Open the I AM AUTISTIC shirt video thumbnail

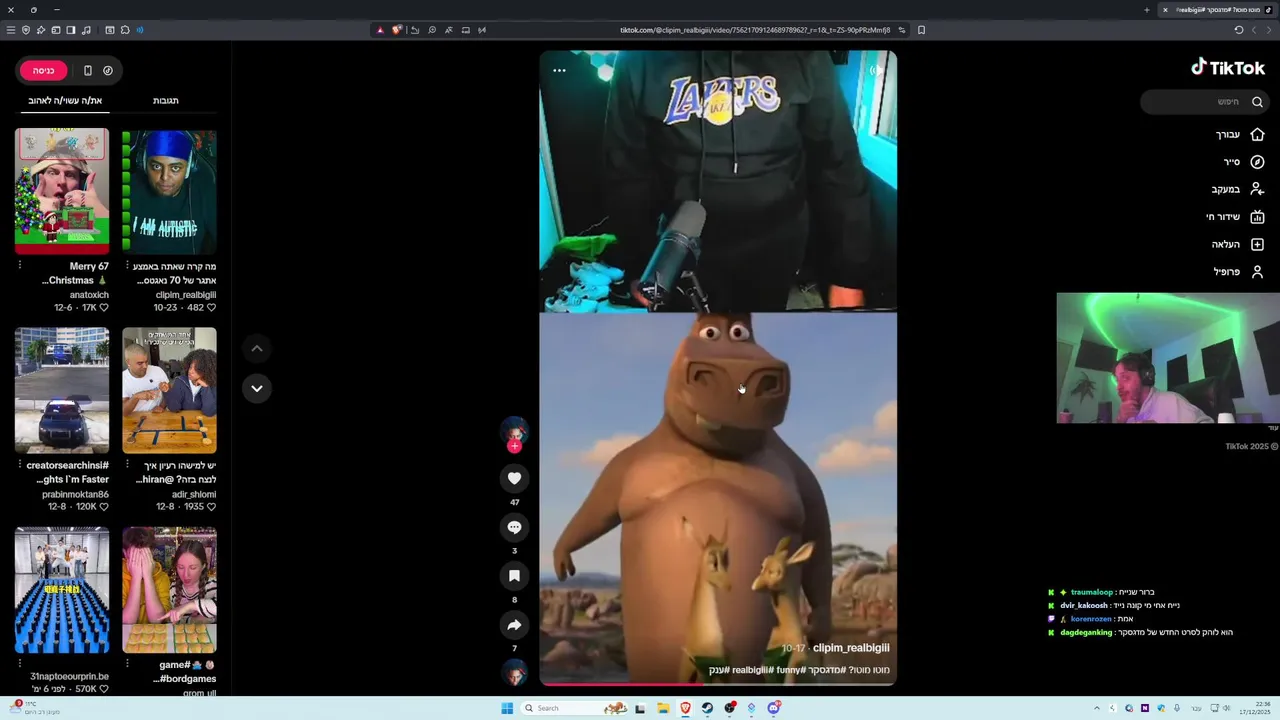tap(169, 191)
